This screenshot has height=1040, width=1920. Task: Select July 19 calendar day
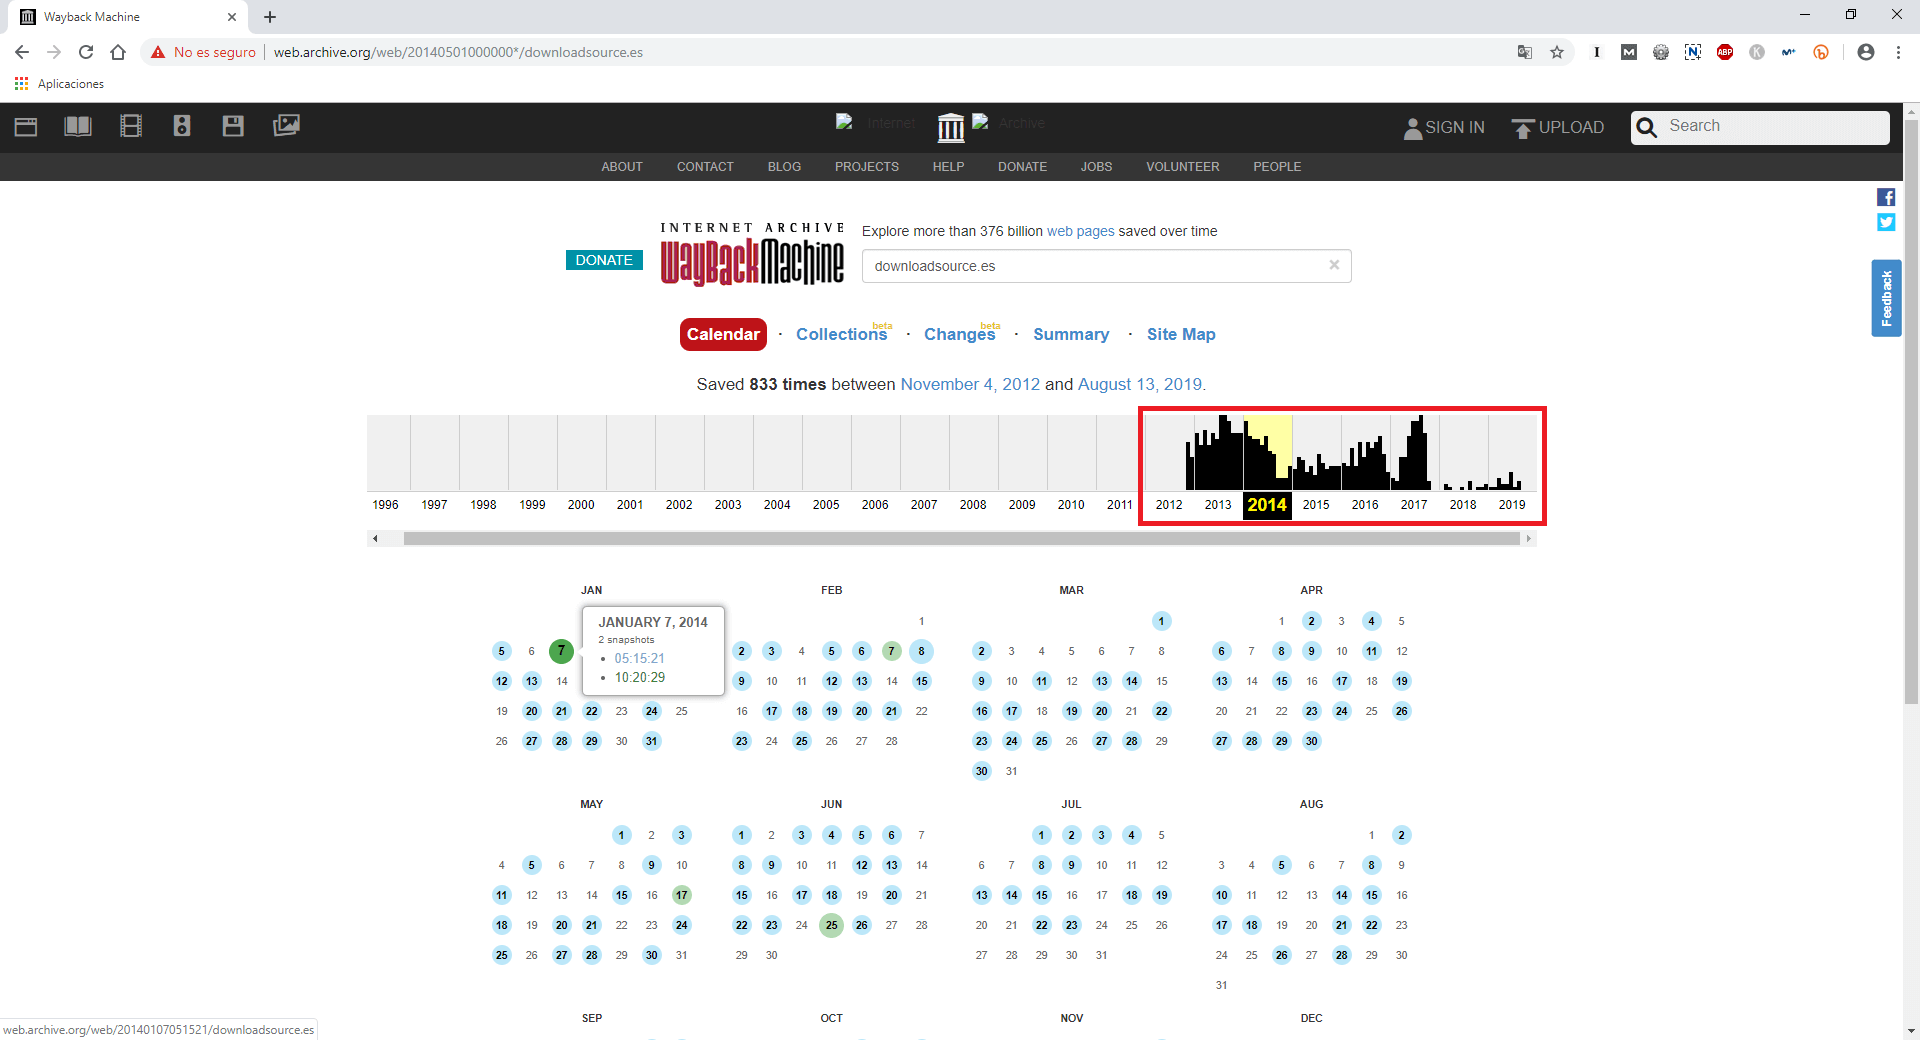pos(1161,895)
